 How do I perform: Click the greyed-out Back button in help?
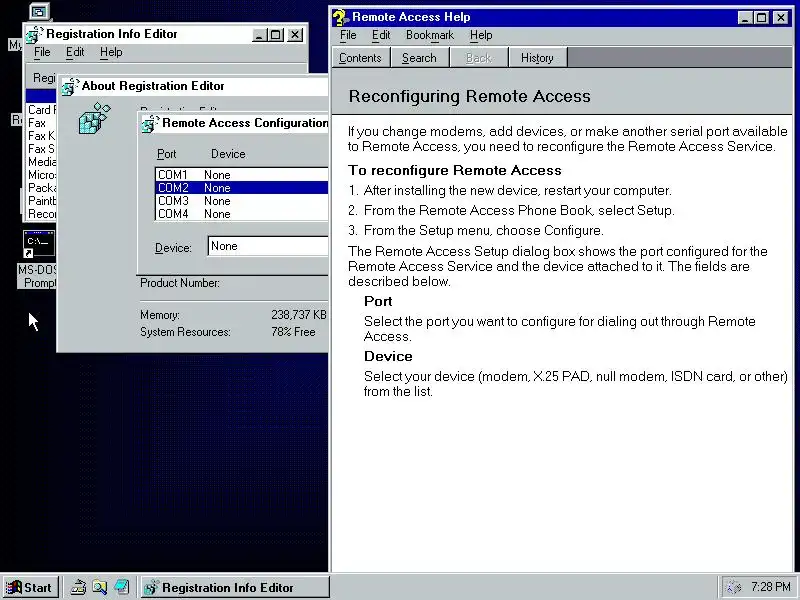479,58
